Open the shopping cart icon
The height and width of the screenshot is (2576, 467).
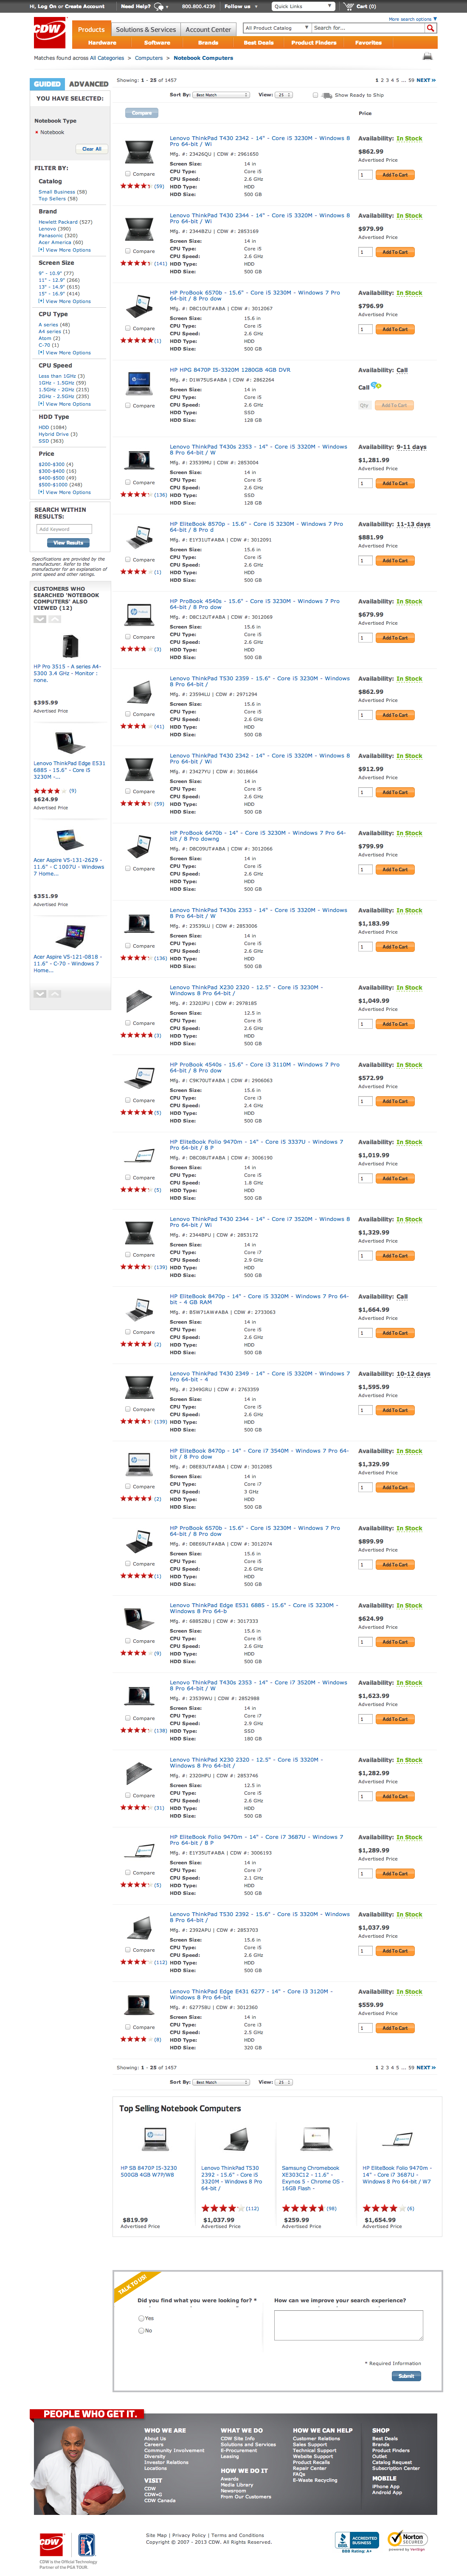(349, 6)
